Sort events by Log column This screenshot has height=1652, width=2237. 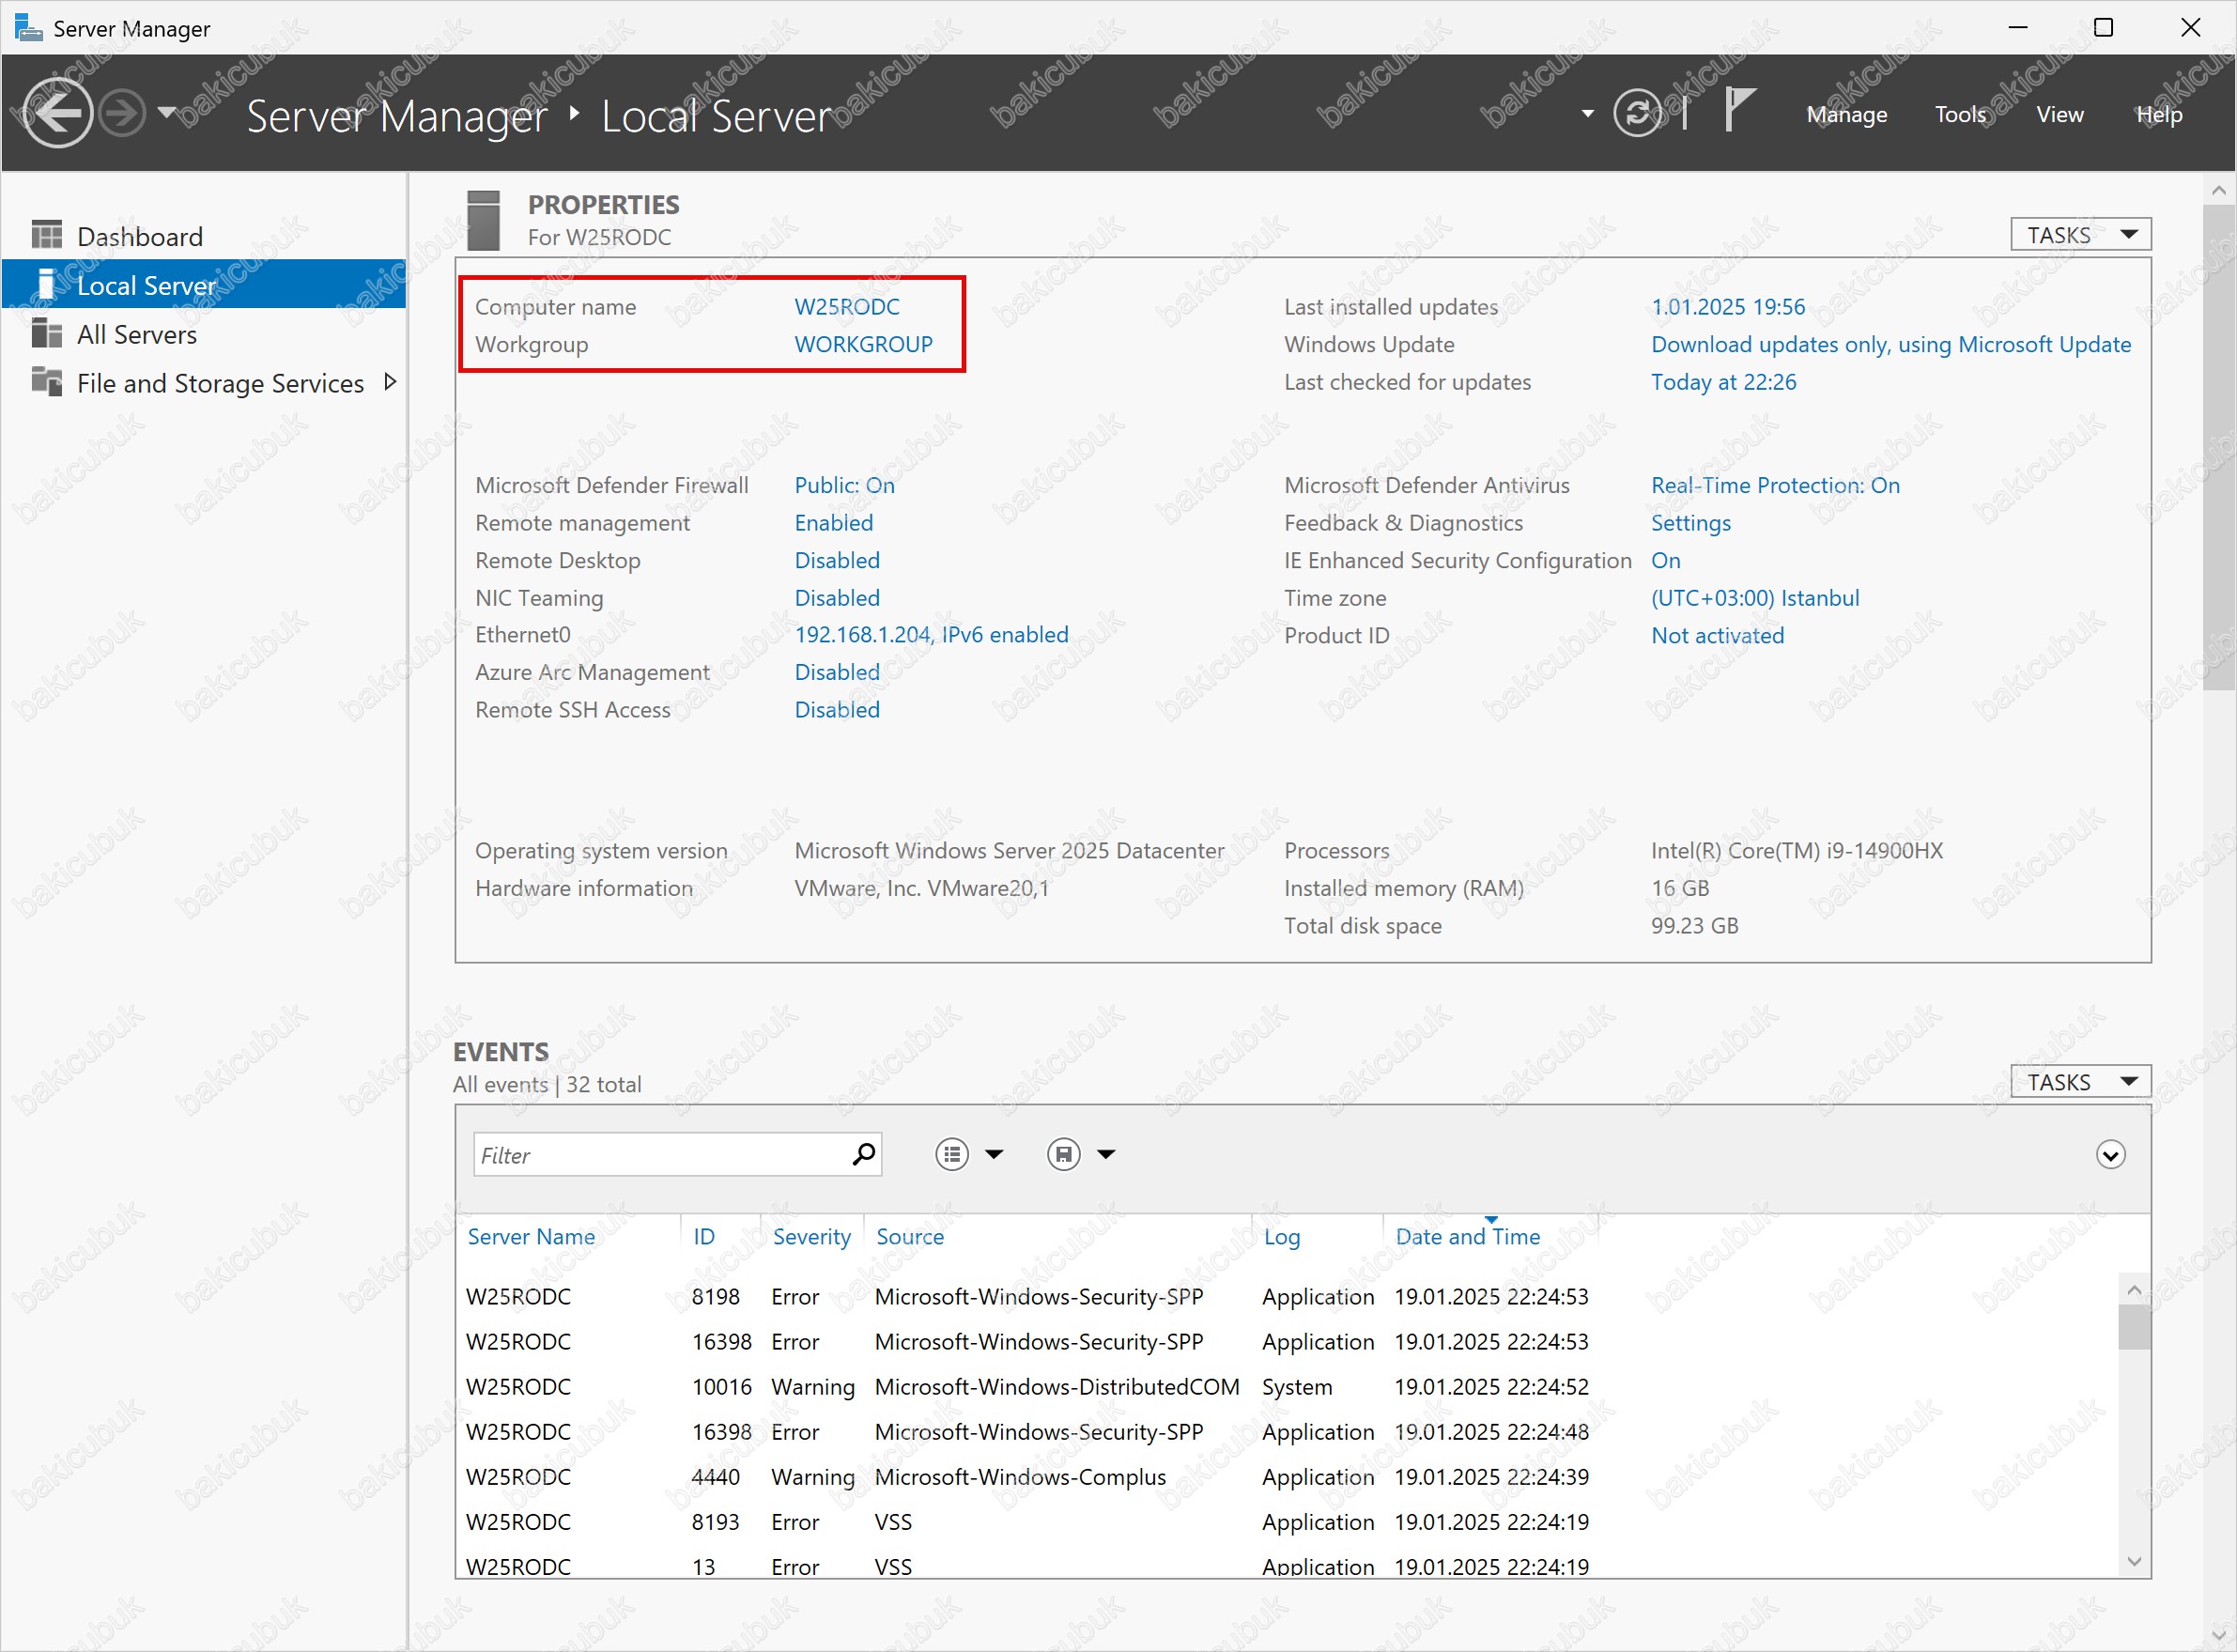[1281, 1236]
